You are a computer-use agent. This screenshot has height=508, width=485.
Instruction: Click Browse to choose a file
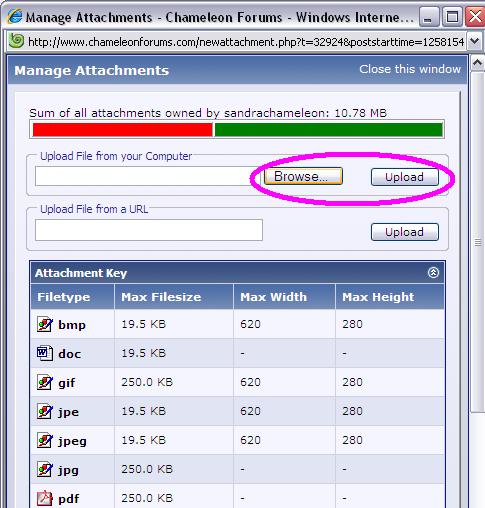pos(303,176)
